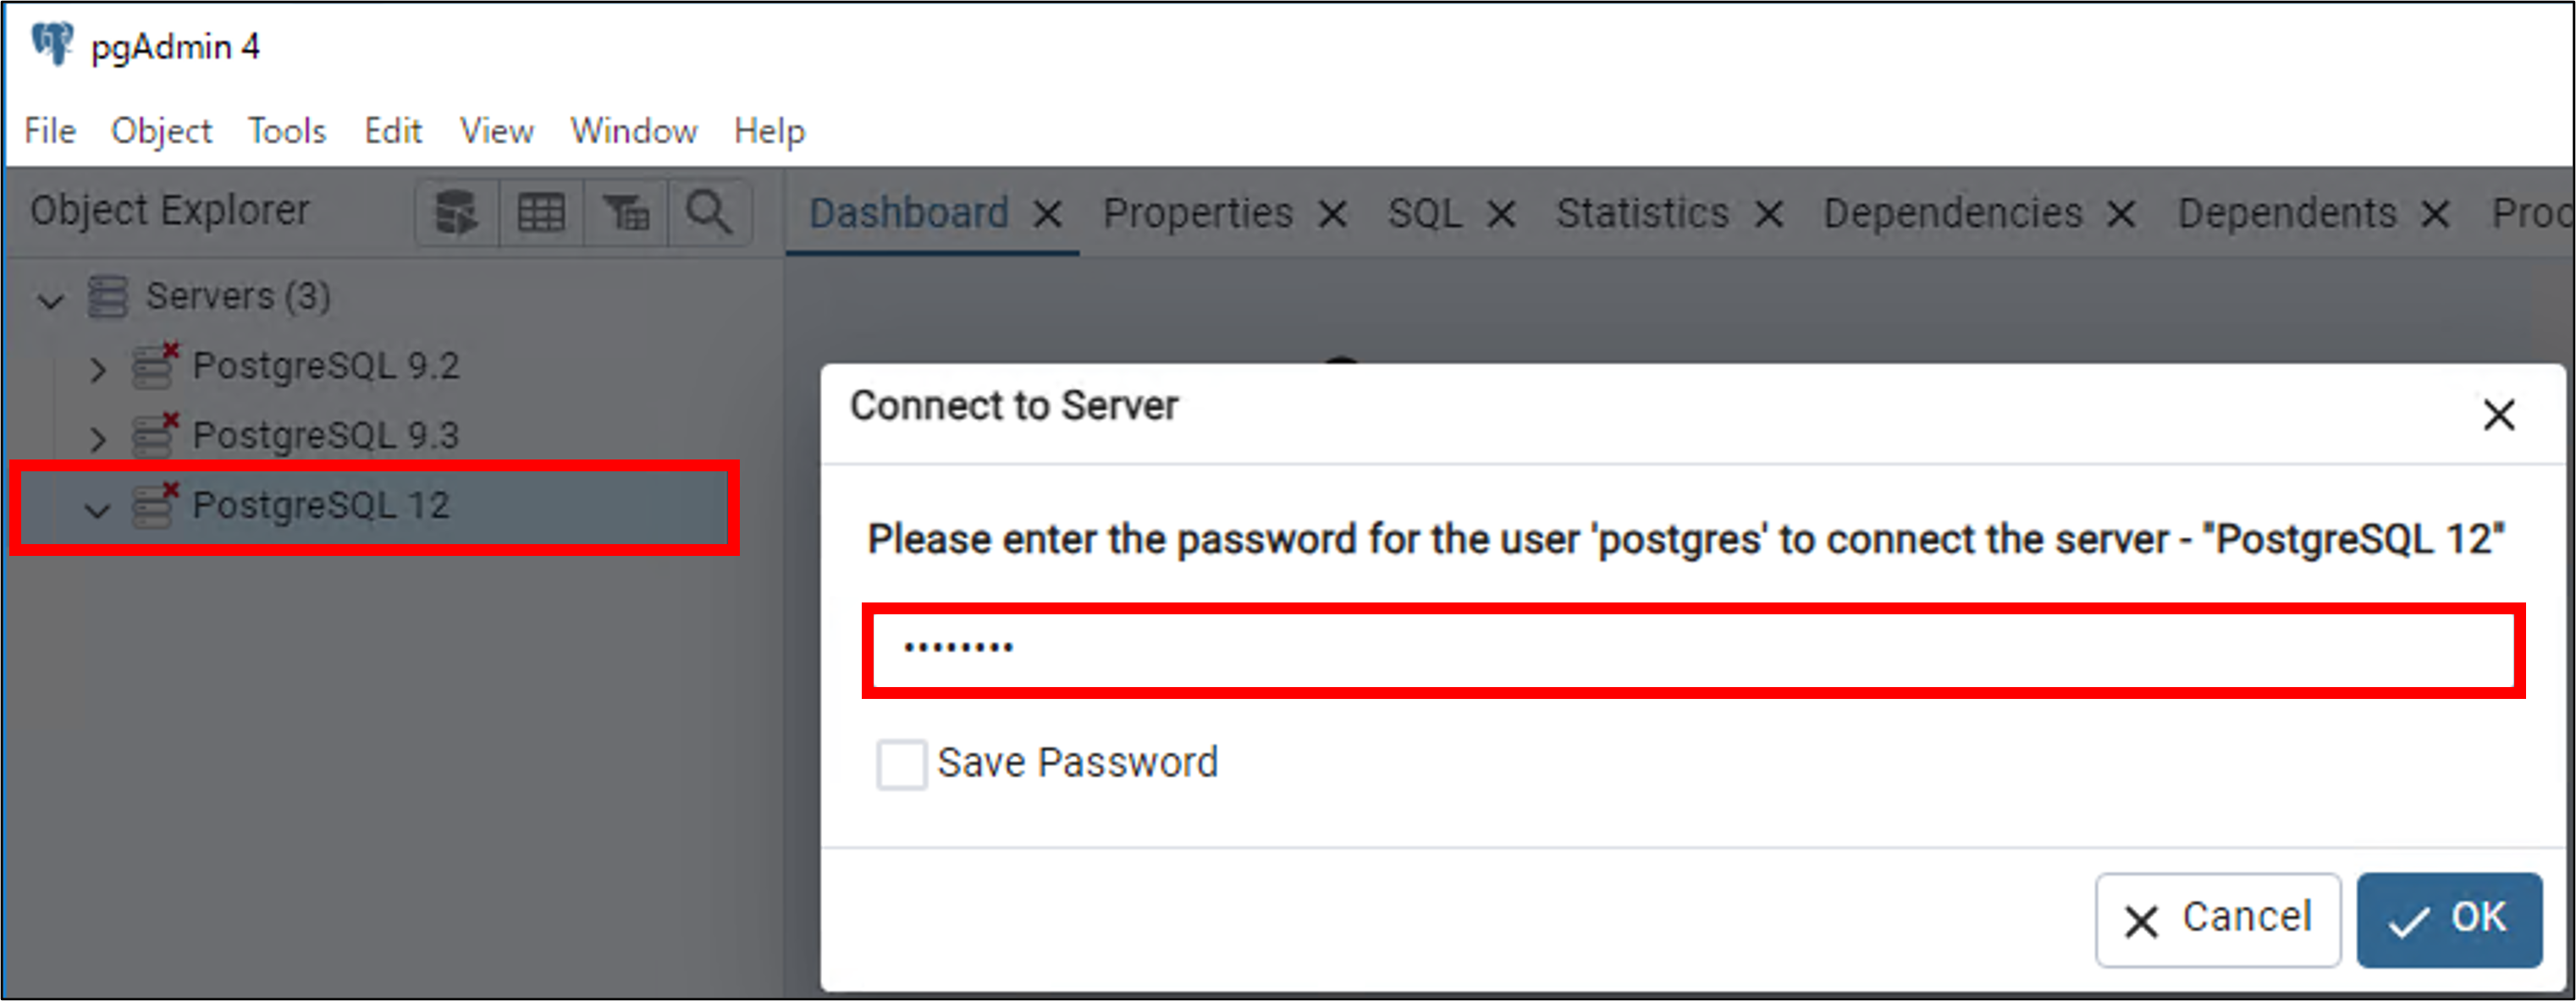Focus the password input field
The image size is (2576, 1001).
click(1693, 649)
